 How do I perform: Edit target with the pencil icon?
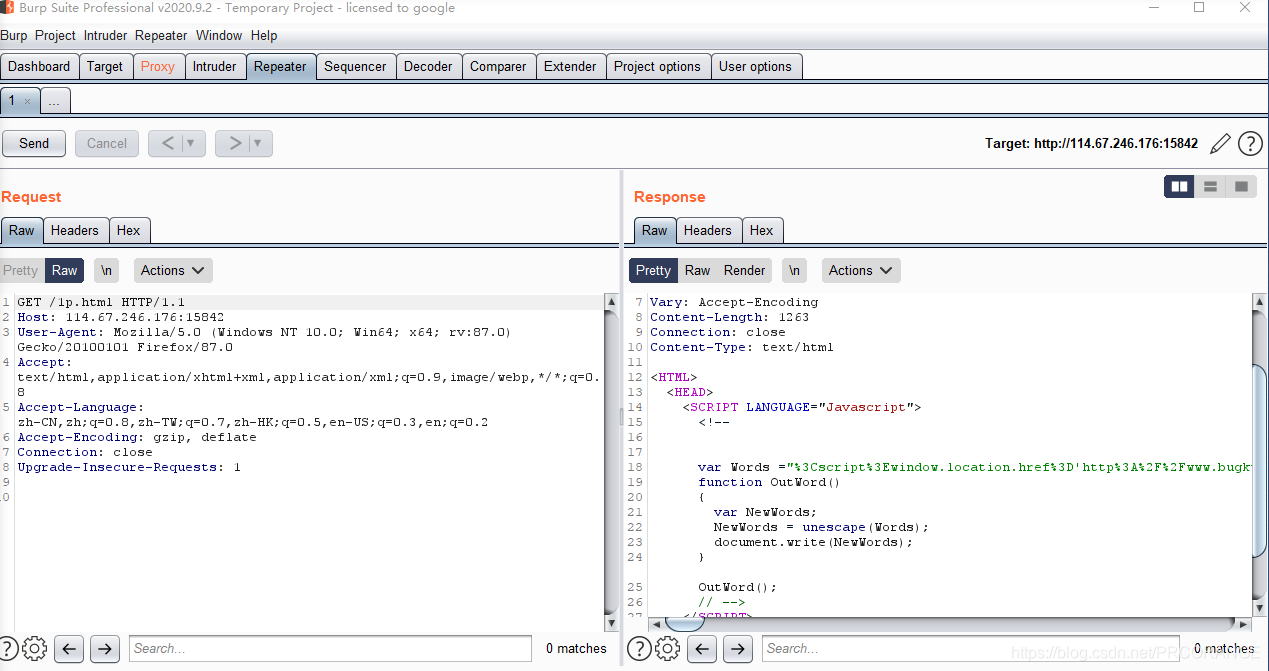coord(1220,144)
